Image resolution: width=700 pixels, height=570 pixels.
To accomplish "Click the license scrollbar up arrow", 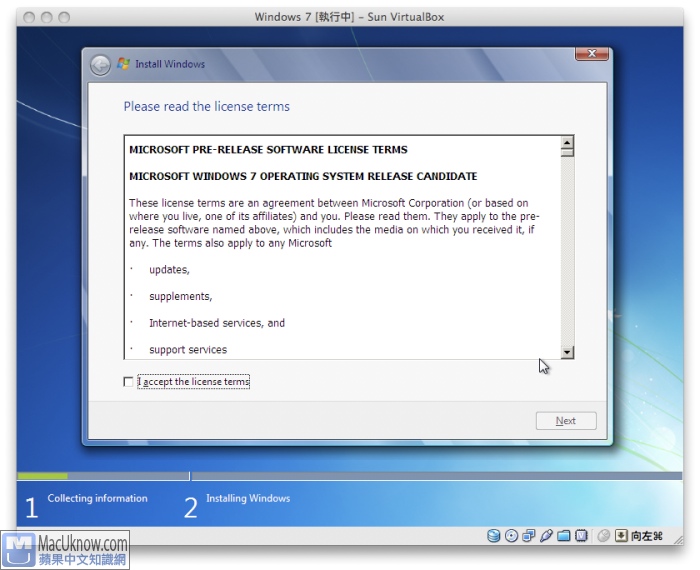I will pyautogui.click(x=567, y=143).
